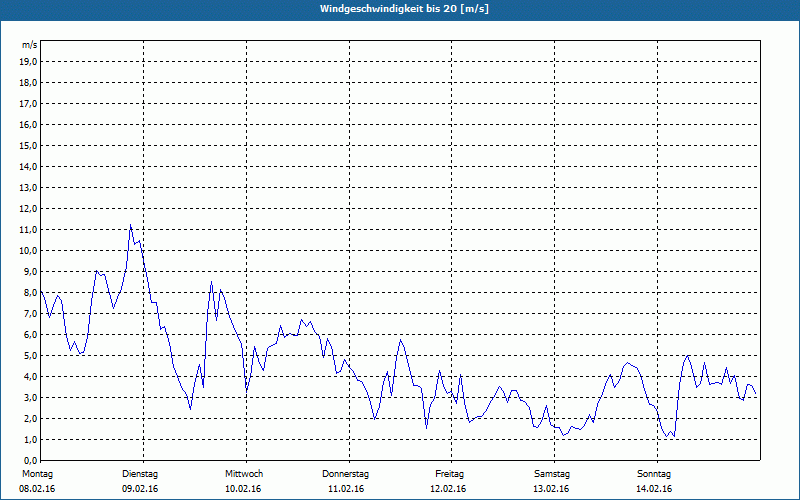Click the 'Montag' day label
800x500 pixels.
click(x=37, y=474)
